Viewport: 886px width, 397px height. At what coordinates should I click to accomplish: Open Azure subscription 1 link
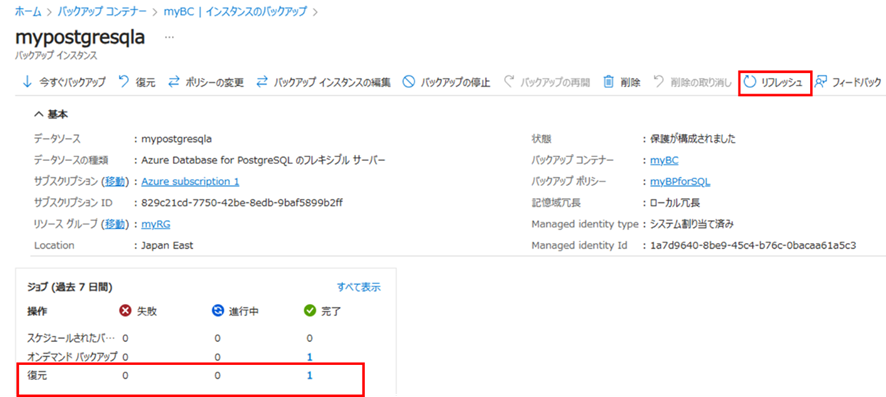[190, 181]
